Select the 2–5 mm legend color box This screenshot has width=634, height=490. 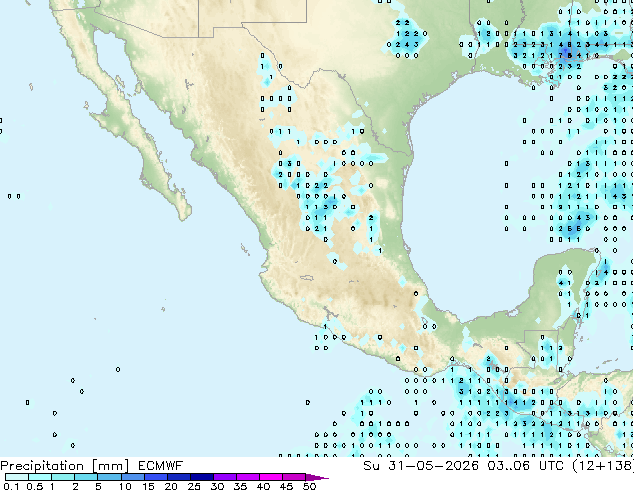(x=86, y=477)
